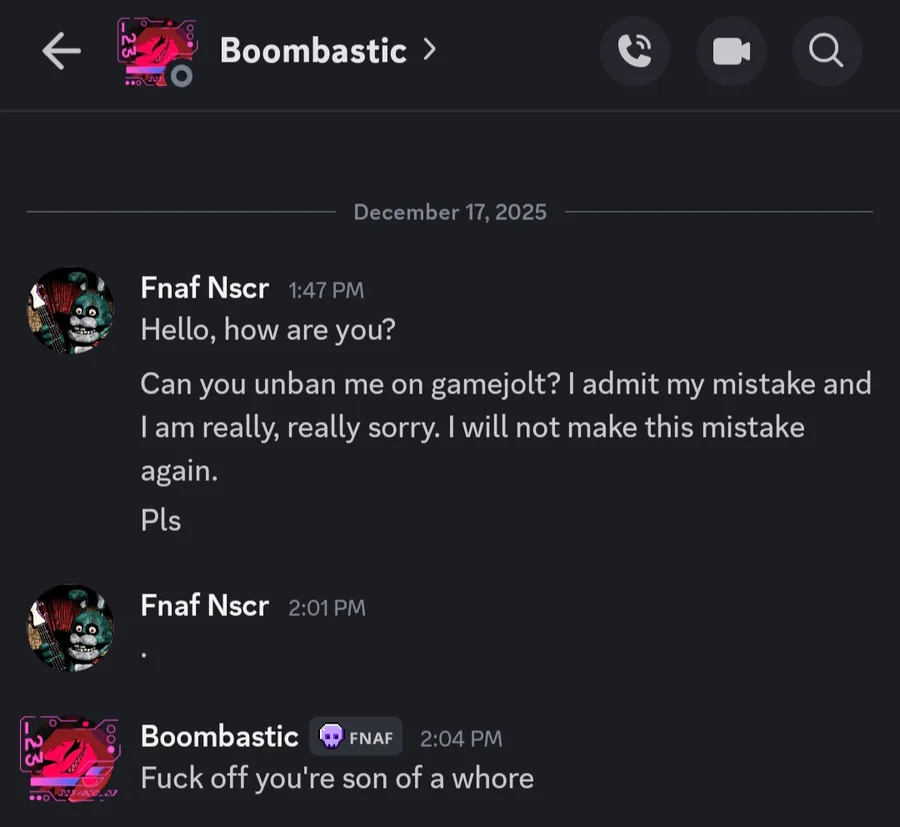
Task: Select the "Hello, how are you?" message
Action: point(268,330)
